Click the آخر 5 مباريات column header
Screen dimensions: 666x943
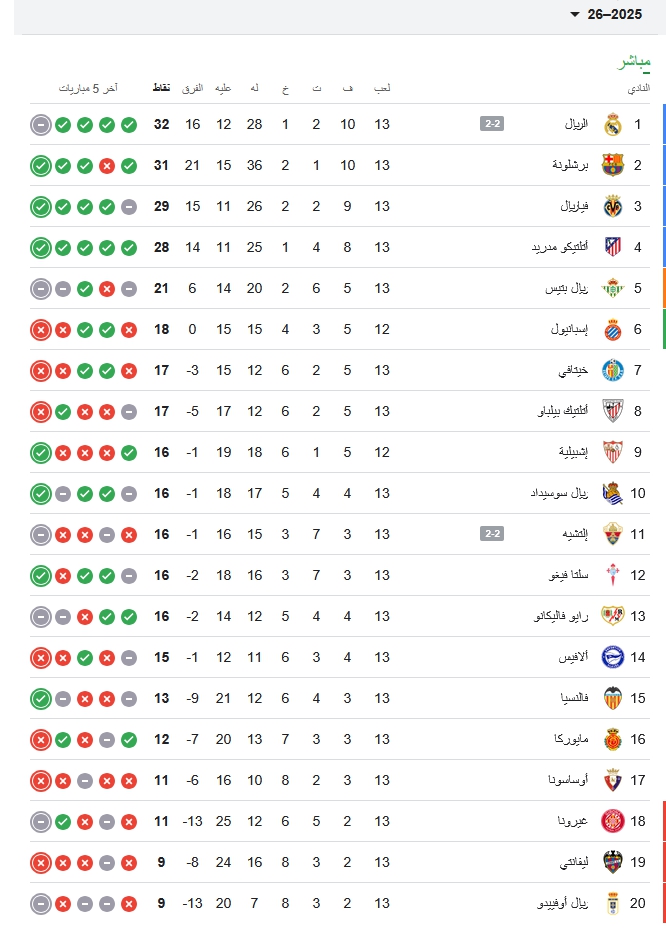pyautogui.click(x=88, y=88)
